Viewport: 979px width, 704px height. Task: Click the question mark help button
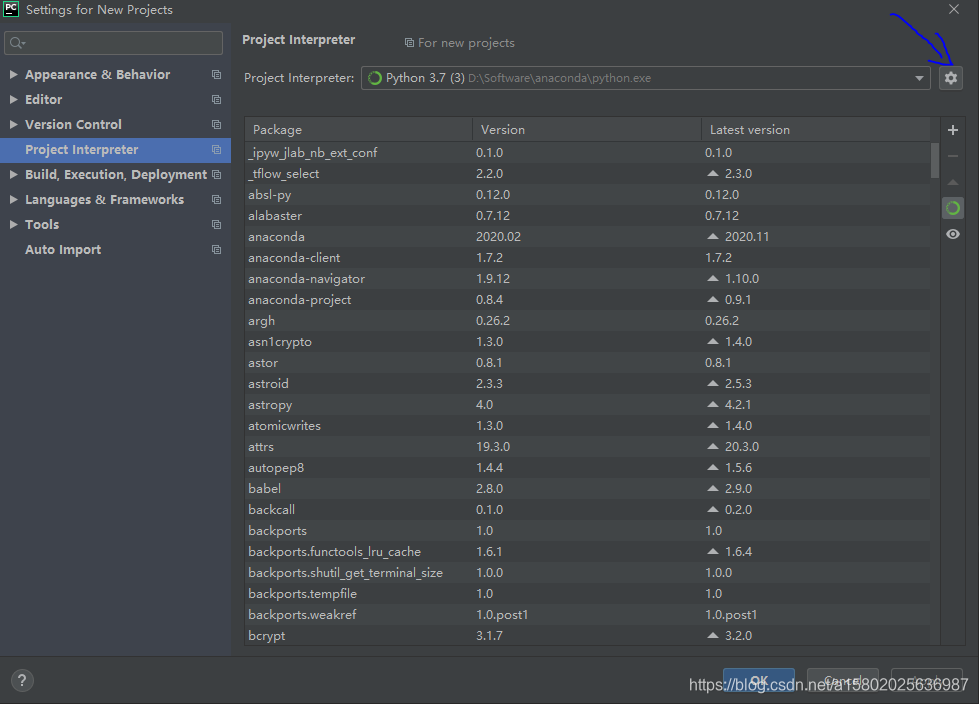tap(22, 680)
